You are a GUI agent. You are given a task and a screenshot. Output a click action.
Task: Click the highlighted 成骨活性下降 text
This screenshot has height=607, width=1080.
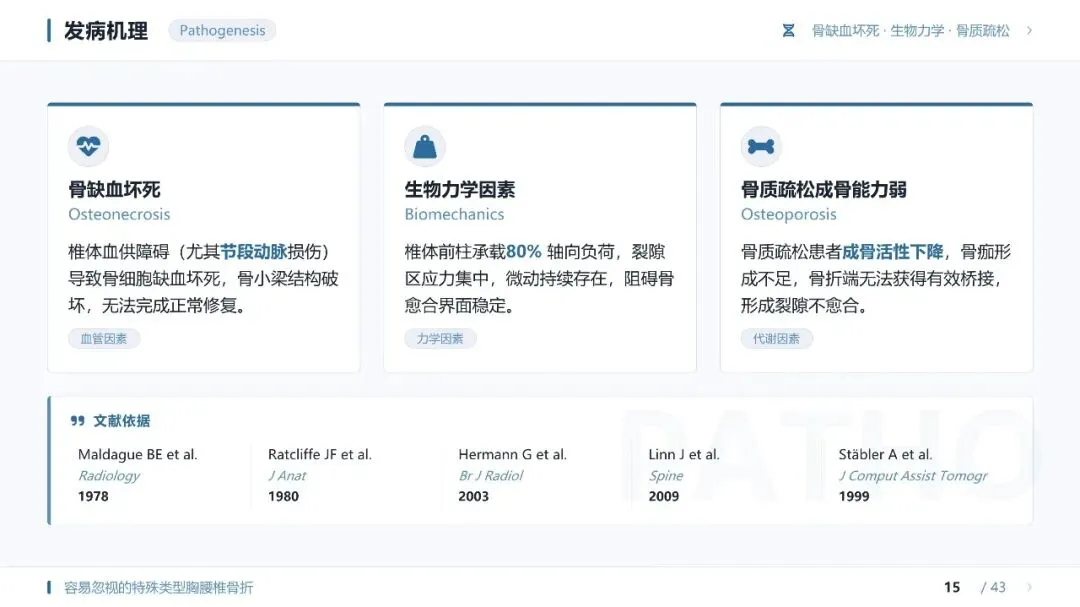click(x=893, y=251)
